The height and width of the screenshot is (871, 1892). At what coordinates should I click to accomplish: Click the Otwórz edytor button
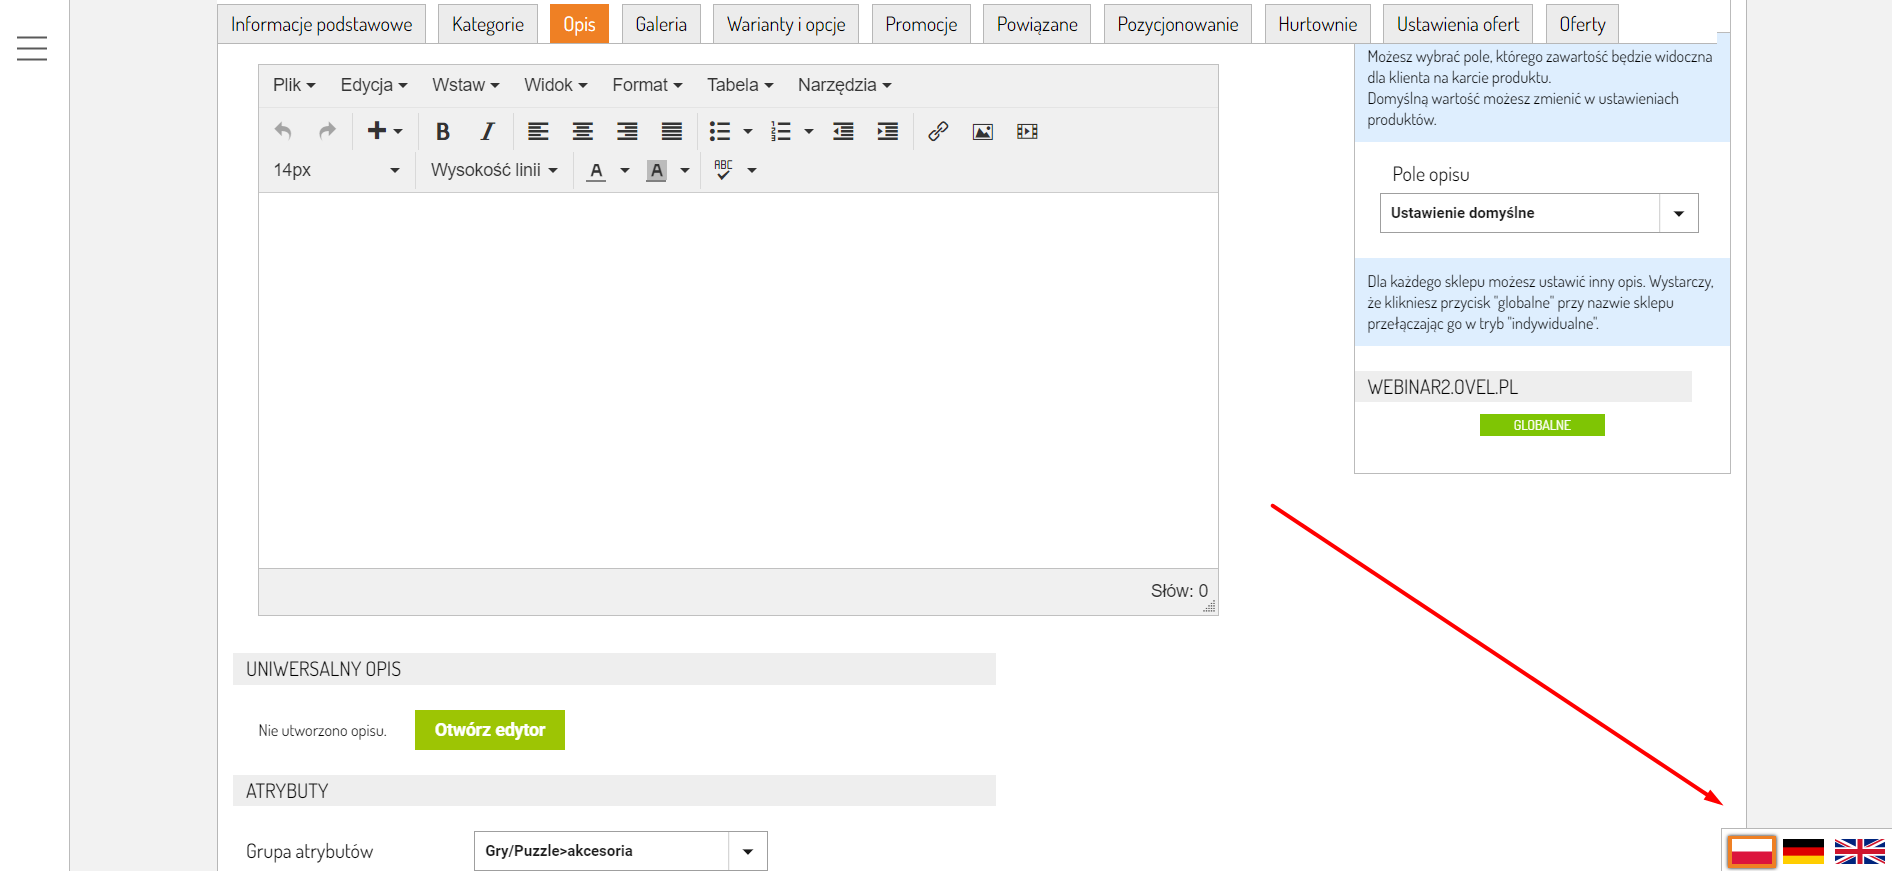tap(490, 730)
